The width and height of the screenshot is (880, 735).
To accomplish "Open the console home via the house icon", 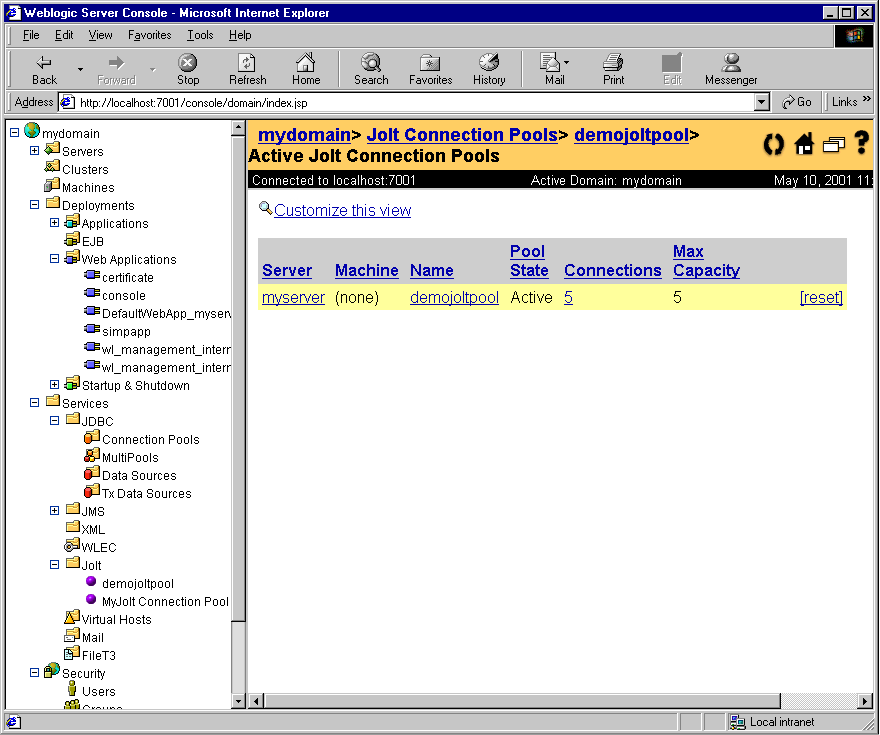I will click(805, 145).
